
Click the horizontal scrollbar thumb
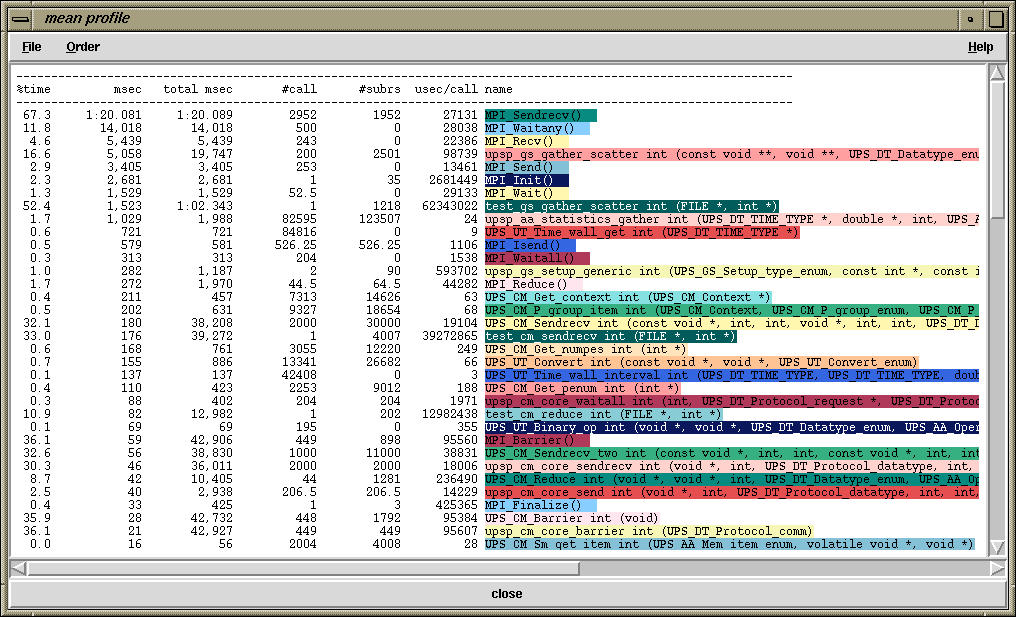[x=303, y=568]
